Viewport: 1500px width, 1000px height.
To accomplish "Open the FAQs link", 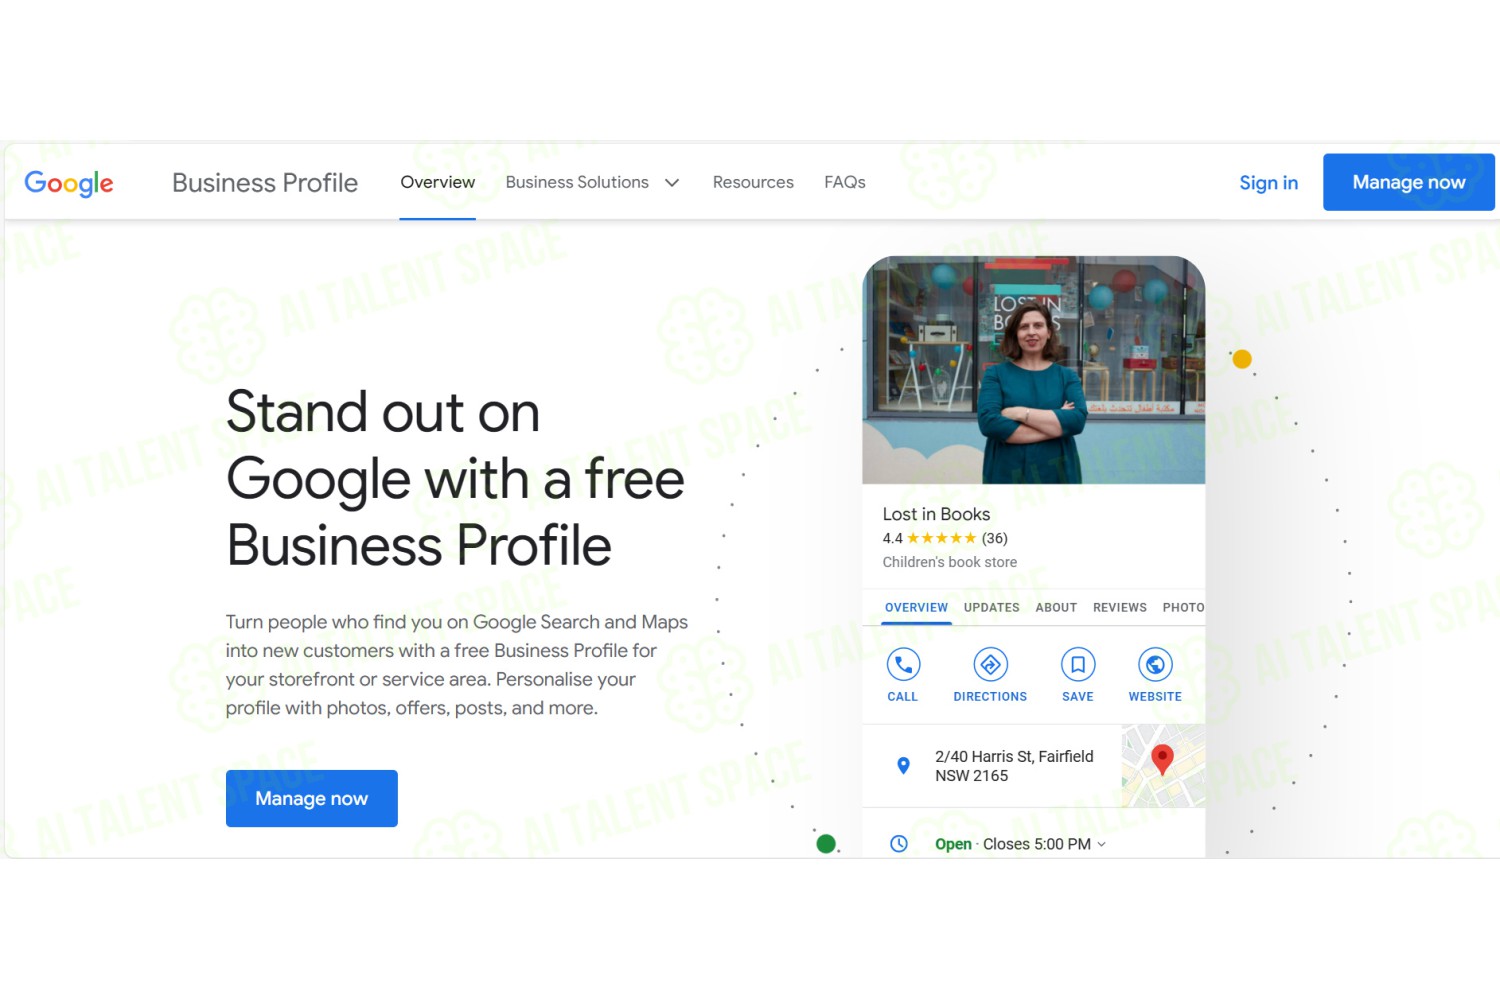I will click(x=845, y=182).
